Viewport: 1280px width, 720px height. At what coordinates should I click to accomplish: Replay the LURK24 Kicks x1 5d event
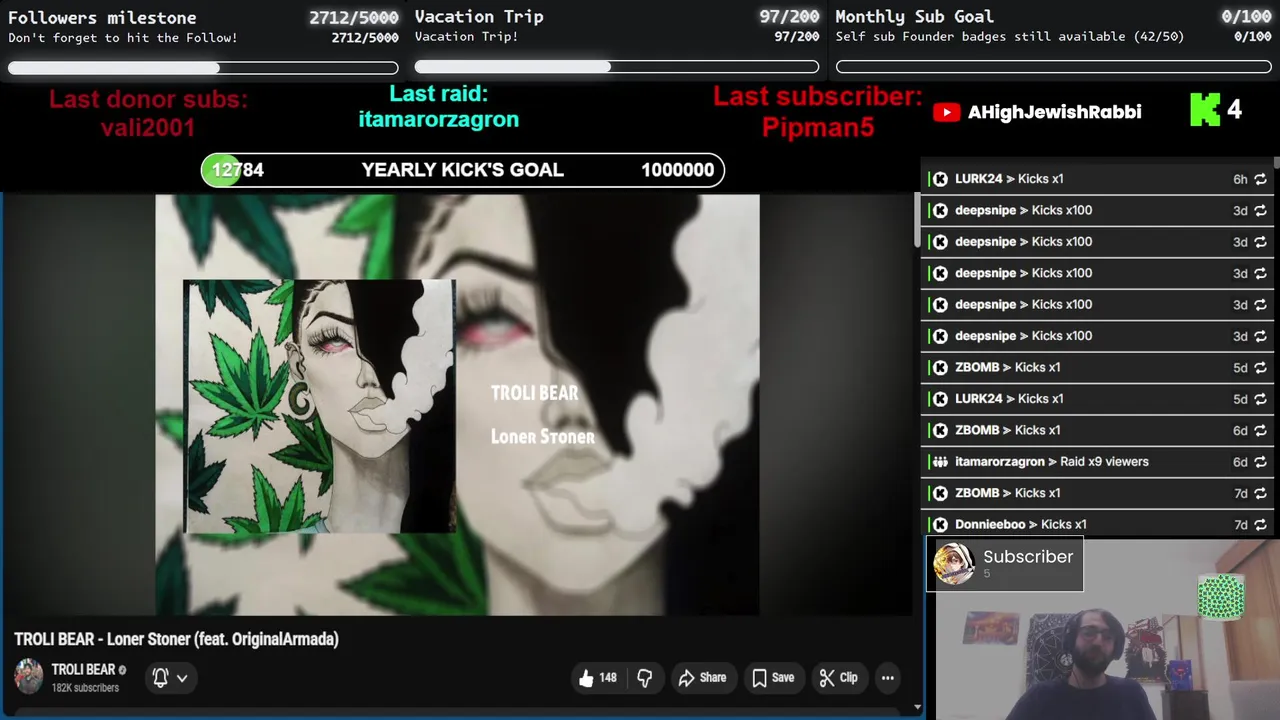pyautogui.click(x=1260, y=399)
